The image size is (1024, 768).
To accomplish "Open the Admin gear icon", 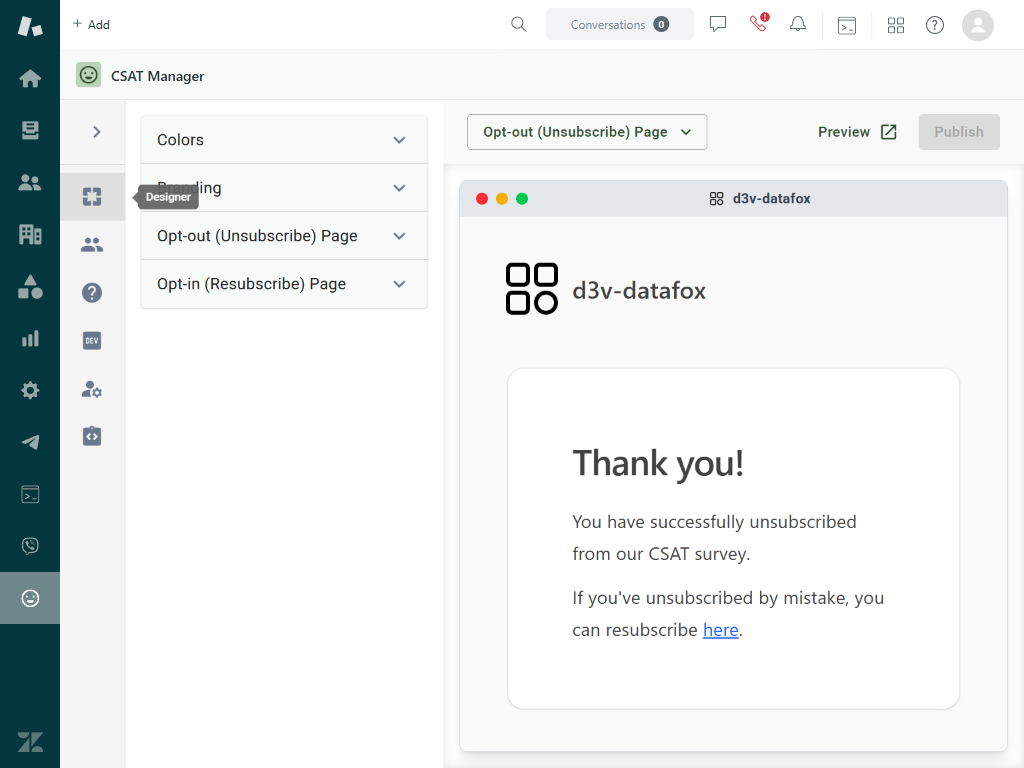I will click(30, 390).
